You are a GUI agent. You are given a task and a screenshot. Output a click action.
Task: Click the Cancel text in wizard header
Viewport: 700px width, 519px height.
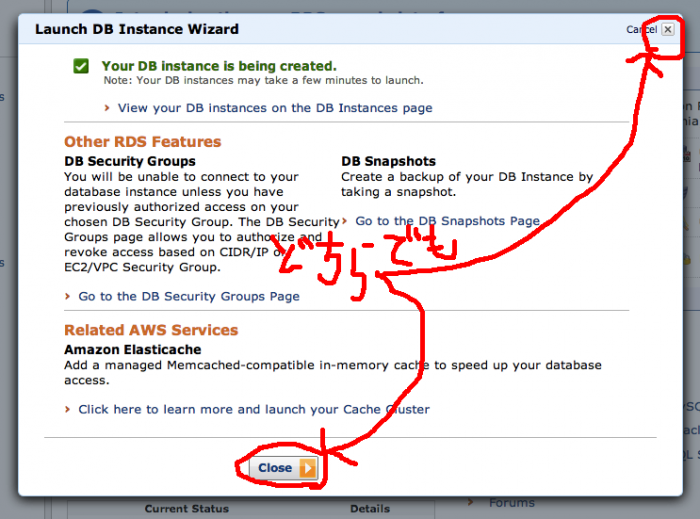[642, 29]
